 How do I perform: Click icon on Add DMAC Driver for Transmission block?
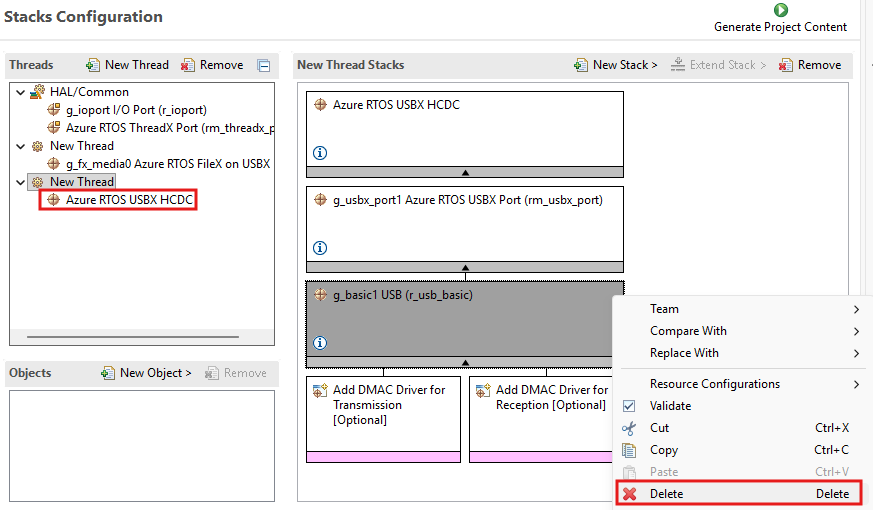point(320,390)
